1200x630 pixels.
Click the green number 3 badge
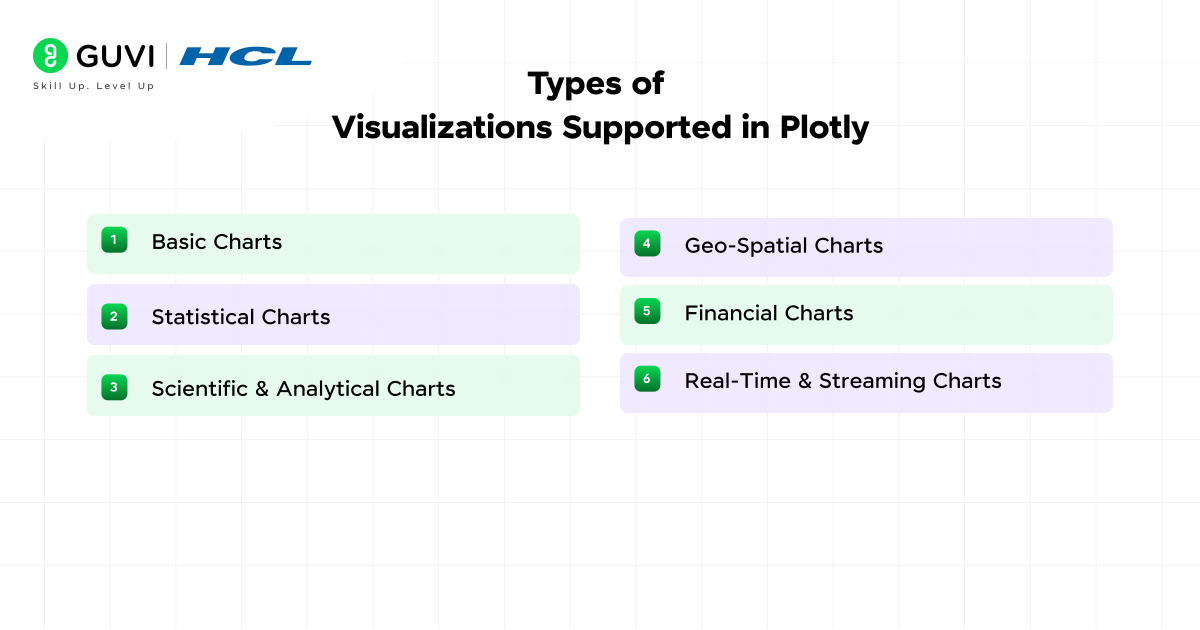(x=114, y=387)
